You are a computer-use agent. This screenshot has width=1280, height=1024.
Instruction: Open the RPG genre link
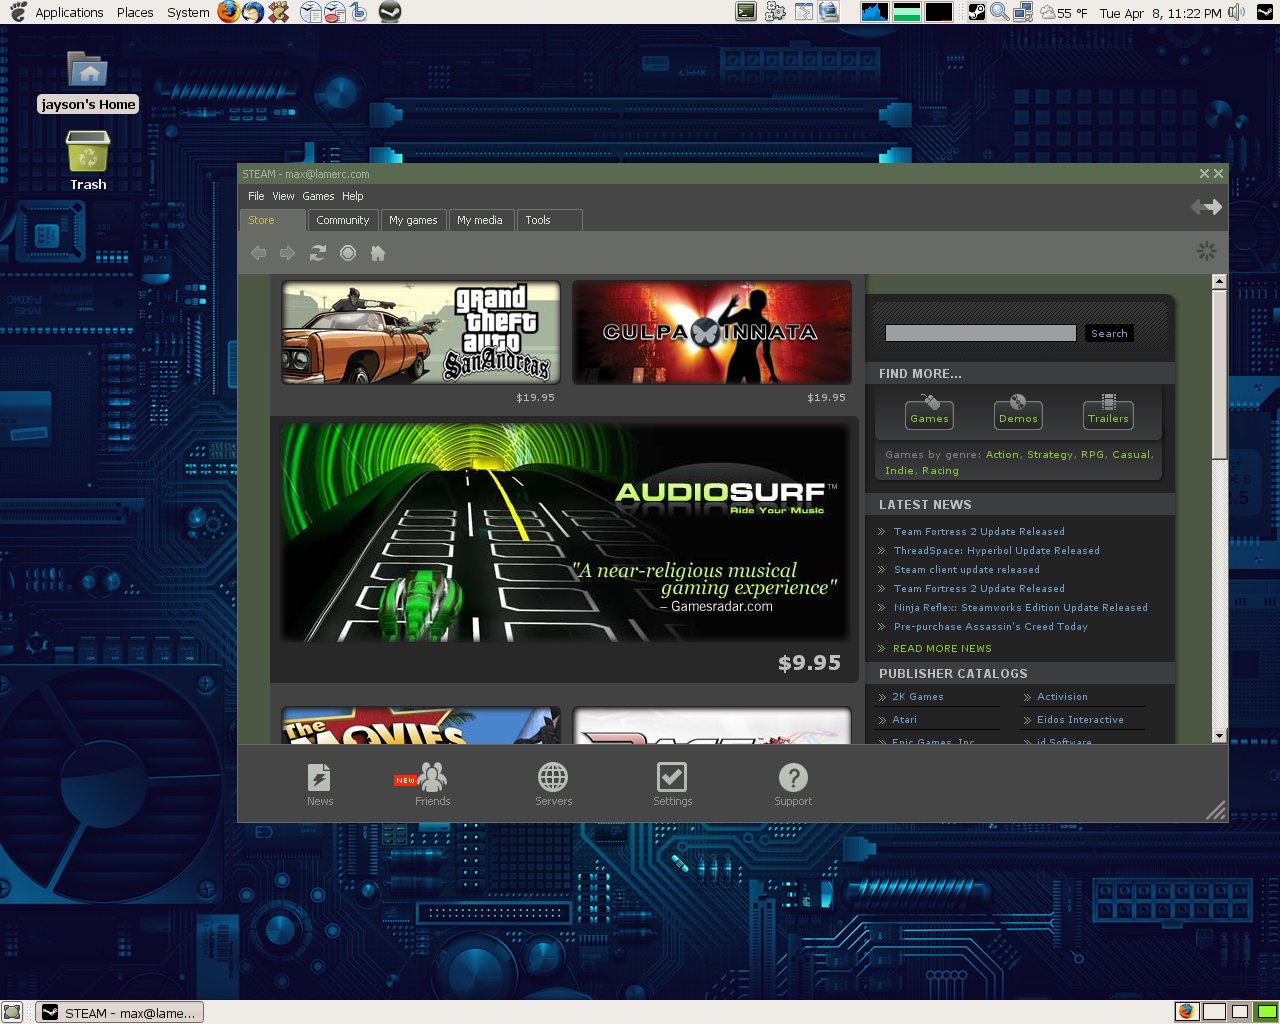tap(1093, 454)
